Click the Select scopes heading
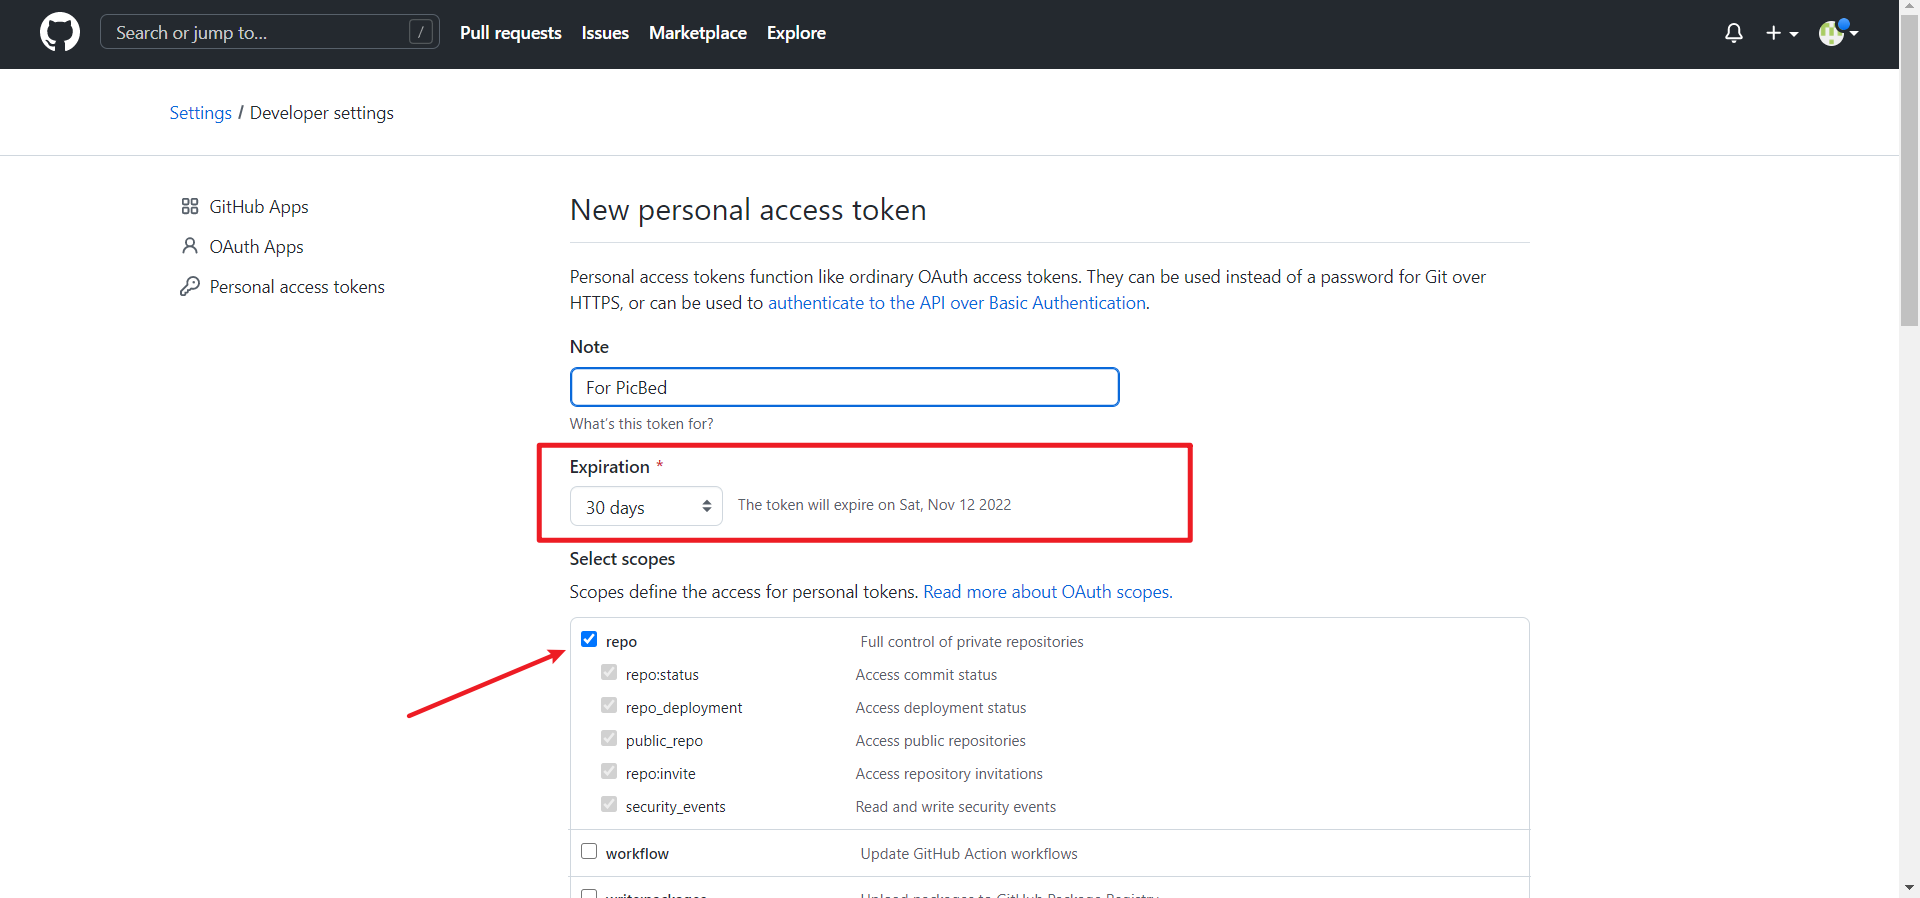The image size is (1920, 898). tap(622, 559)
